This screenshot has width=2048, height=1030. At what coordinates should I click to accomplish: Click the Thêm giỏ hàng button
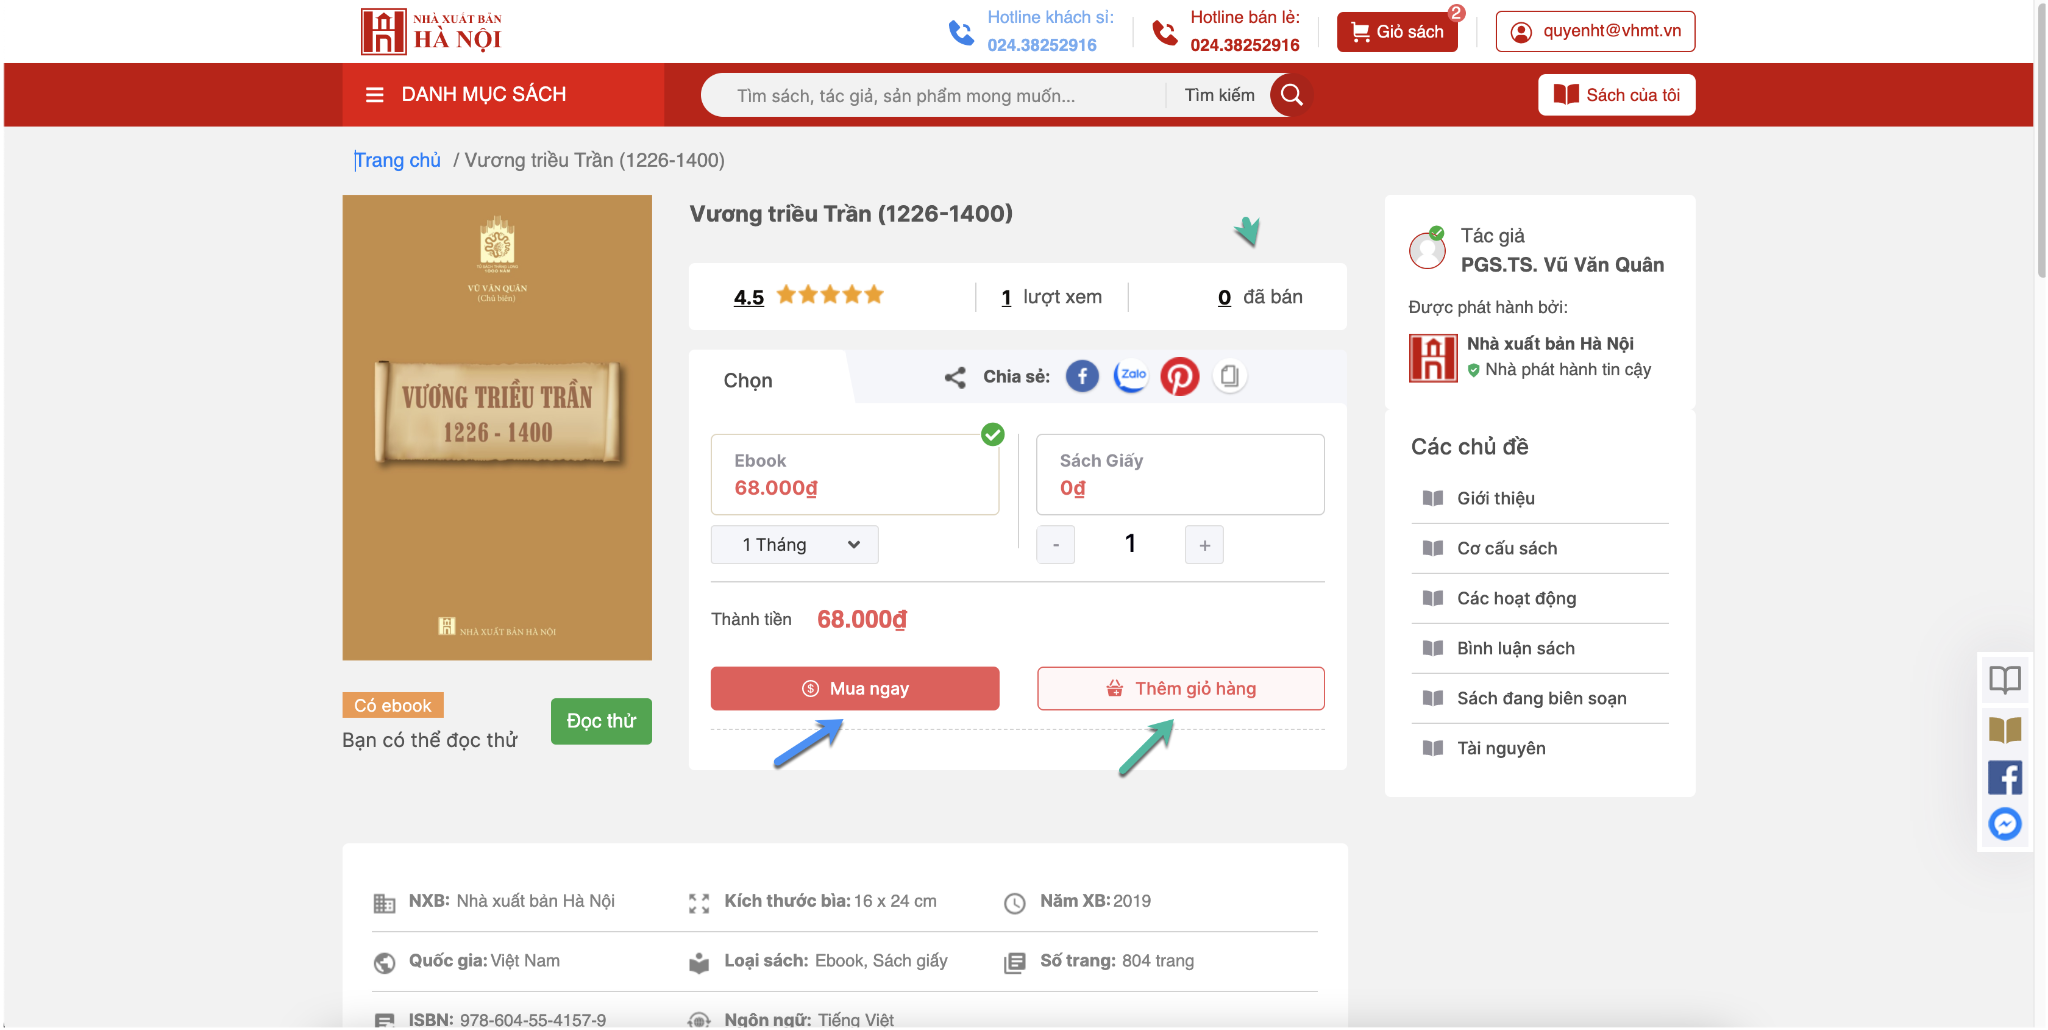(1180, 688)
